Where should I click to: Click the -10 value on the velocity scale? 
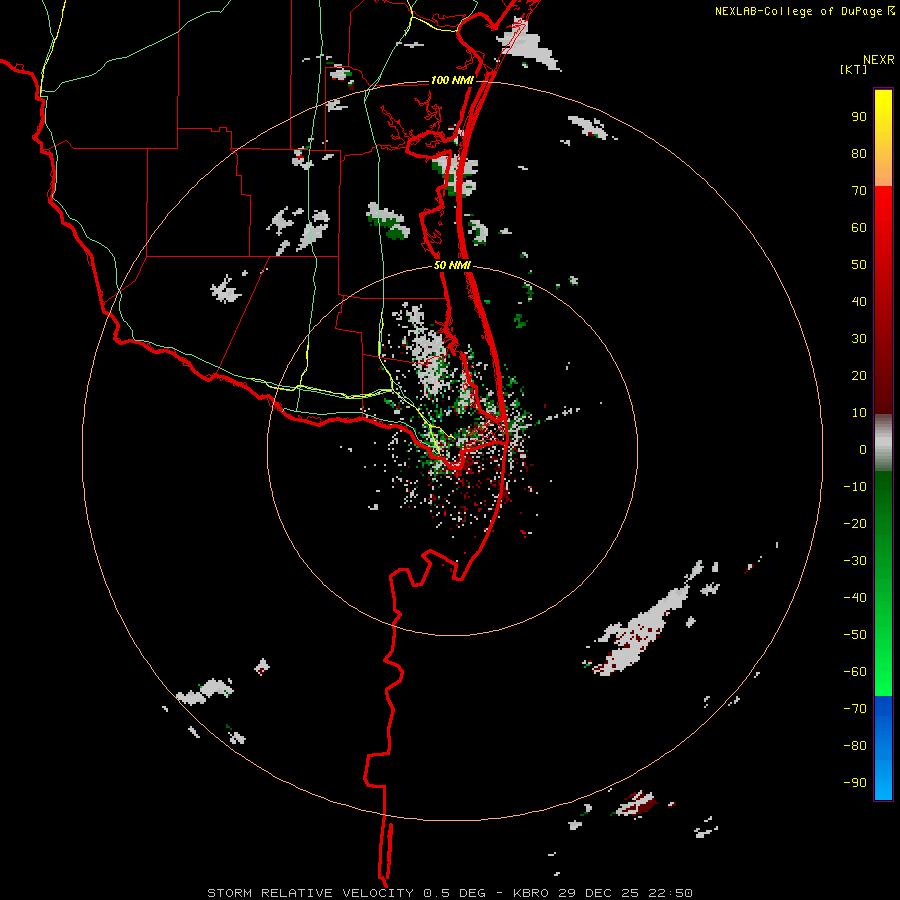point(855,487)
